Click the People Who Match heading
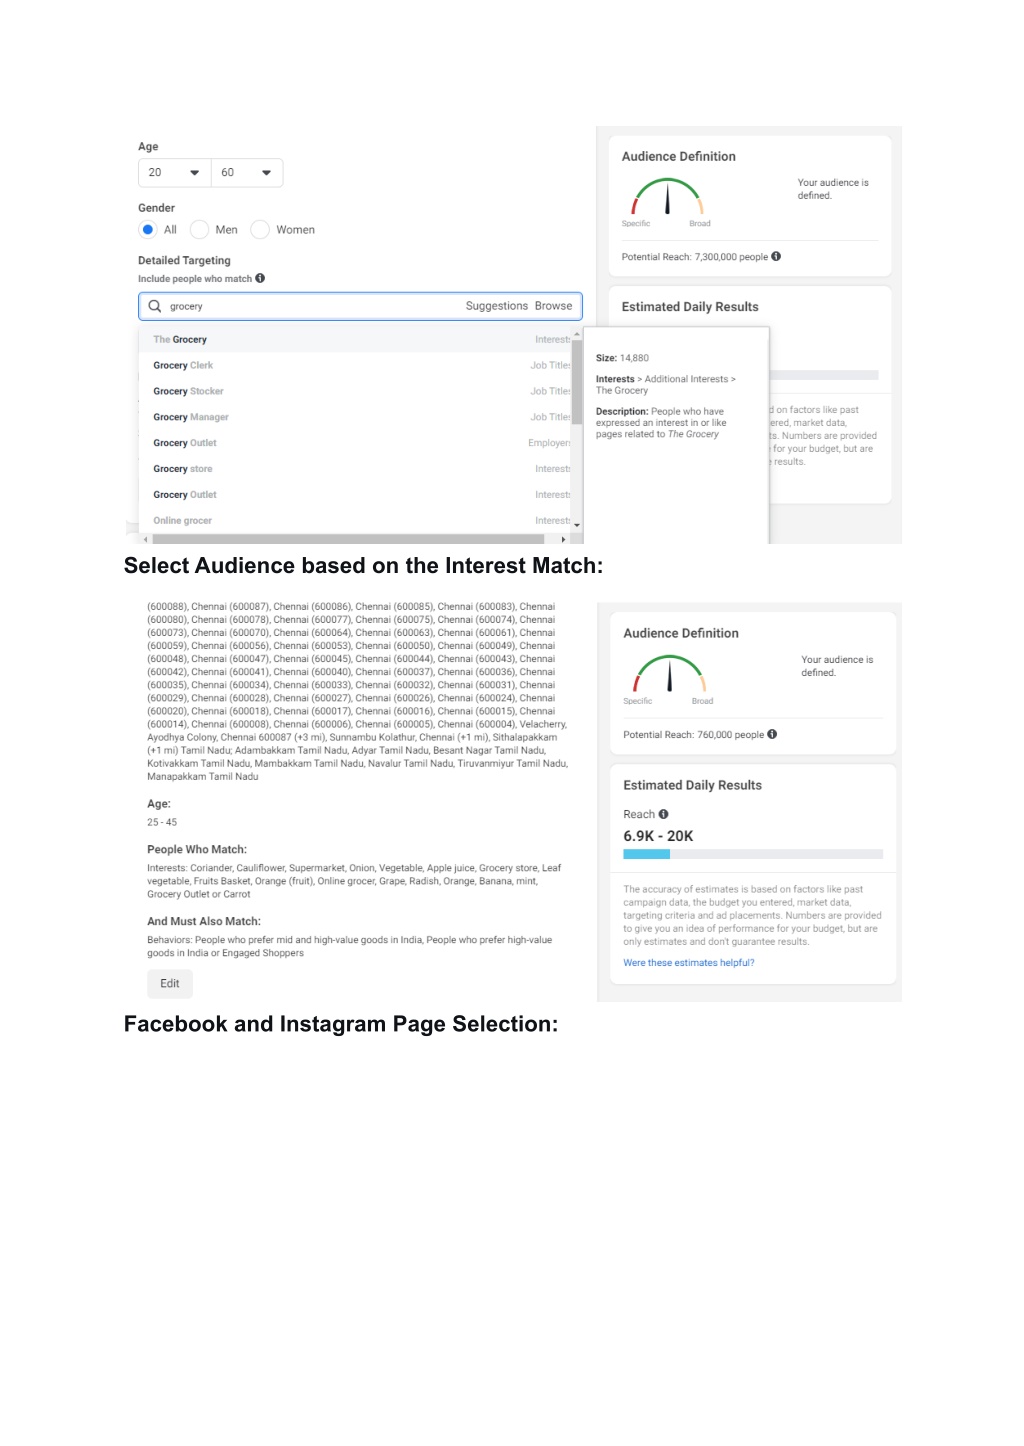 point(197,850)
